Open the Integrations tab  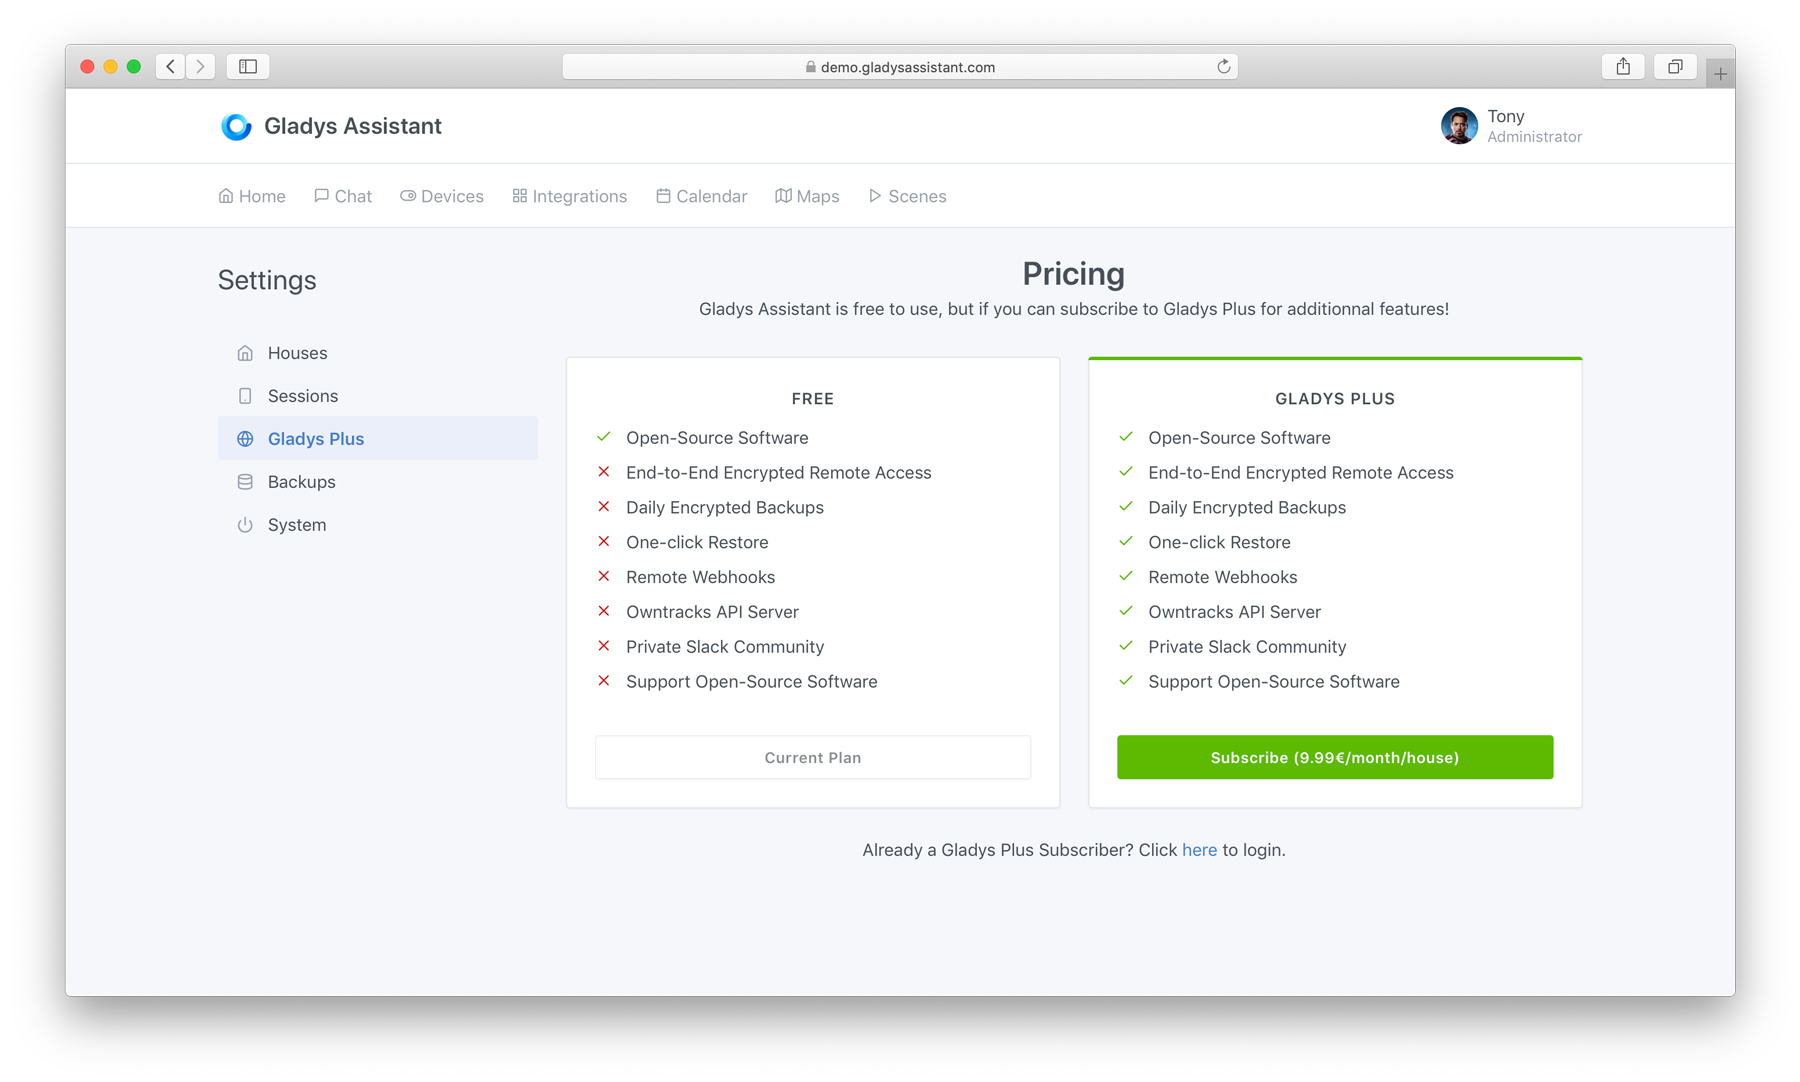coord(570,196)
